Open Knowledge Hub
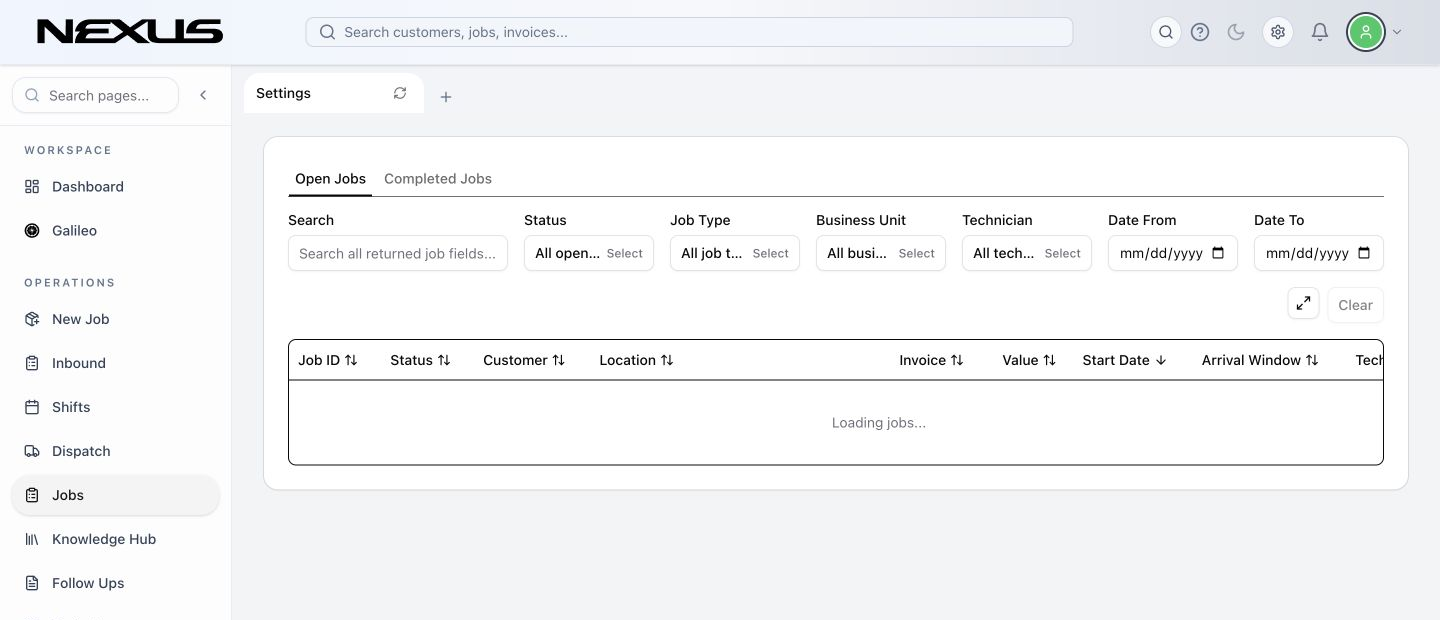1440x620 pixels. [115, 539]
